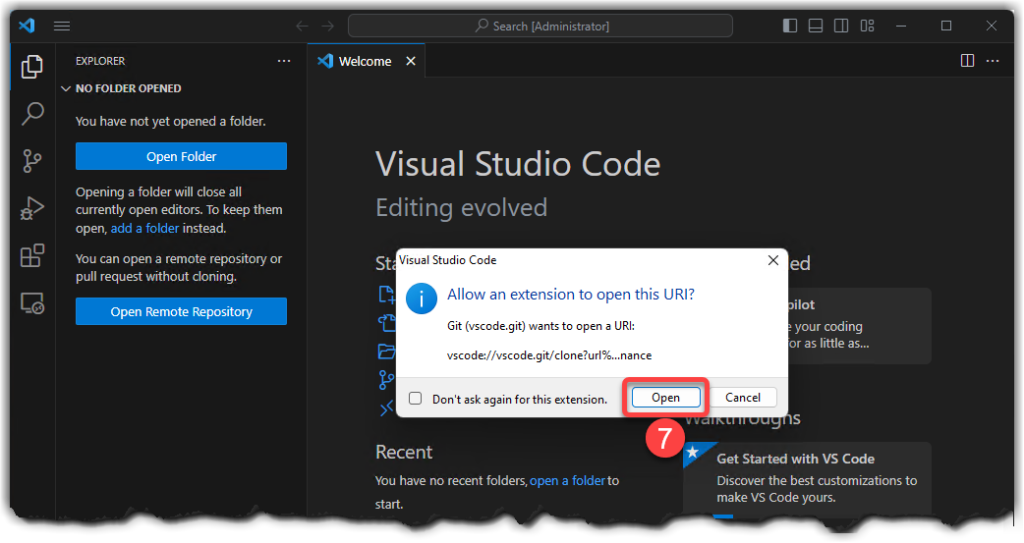Click the VS Code logo in title bar
1024x543 pixels.
[x=27, y=25]
